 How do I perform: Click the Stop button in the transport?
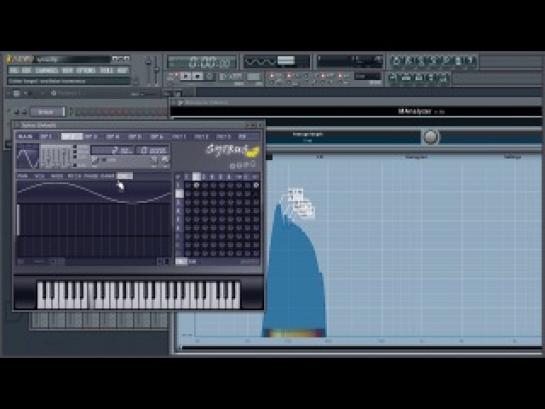tap(198, 76)
